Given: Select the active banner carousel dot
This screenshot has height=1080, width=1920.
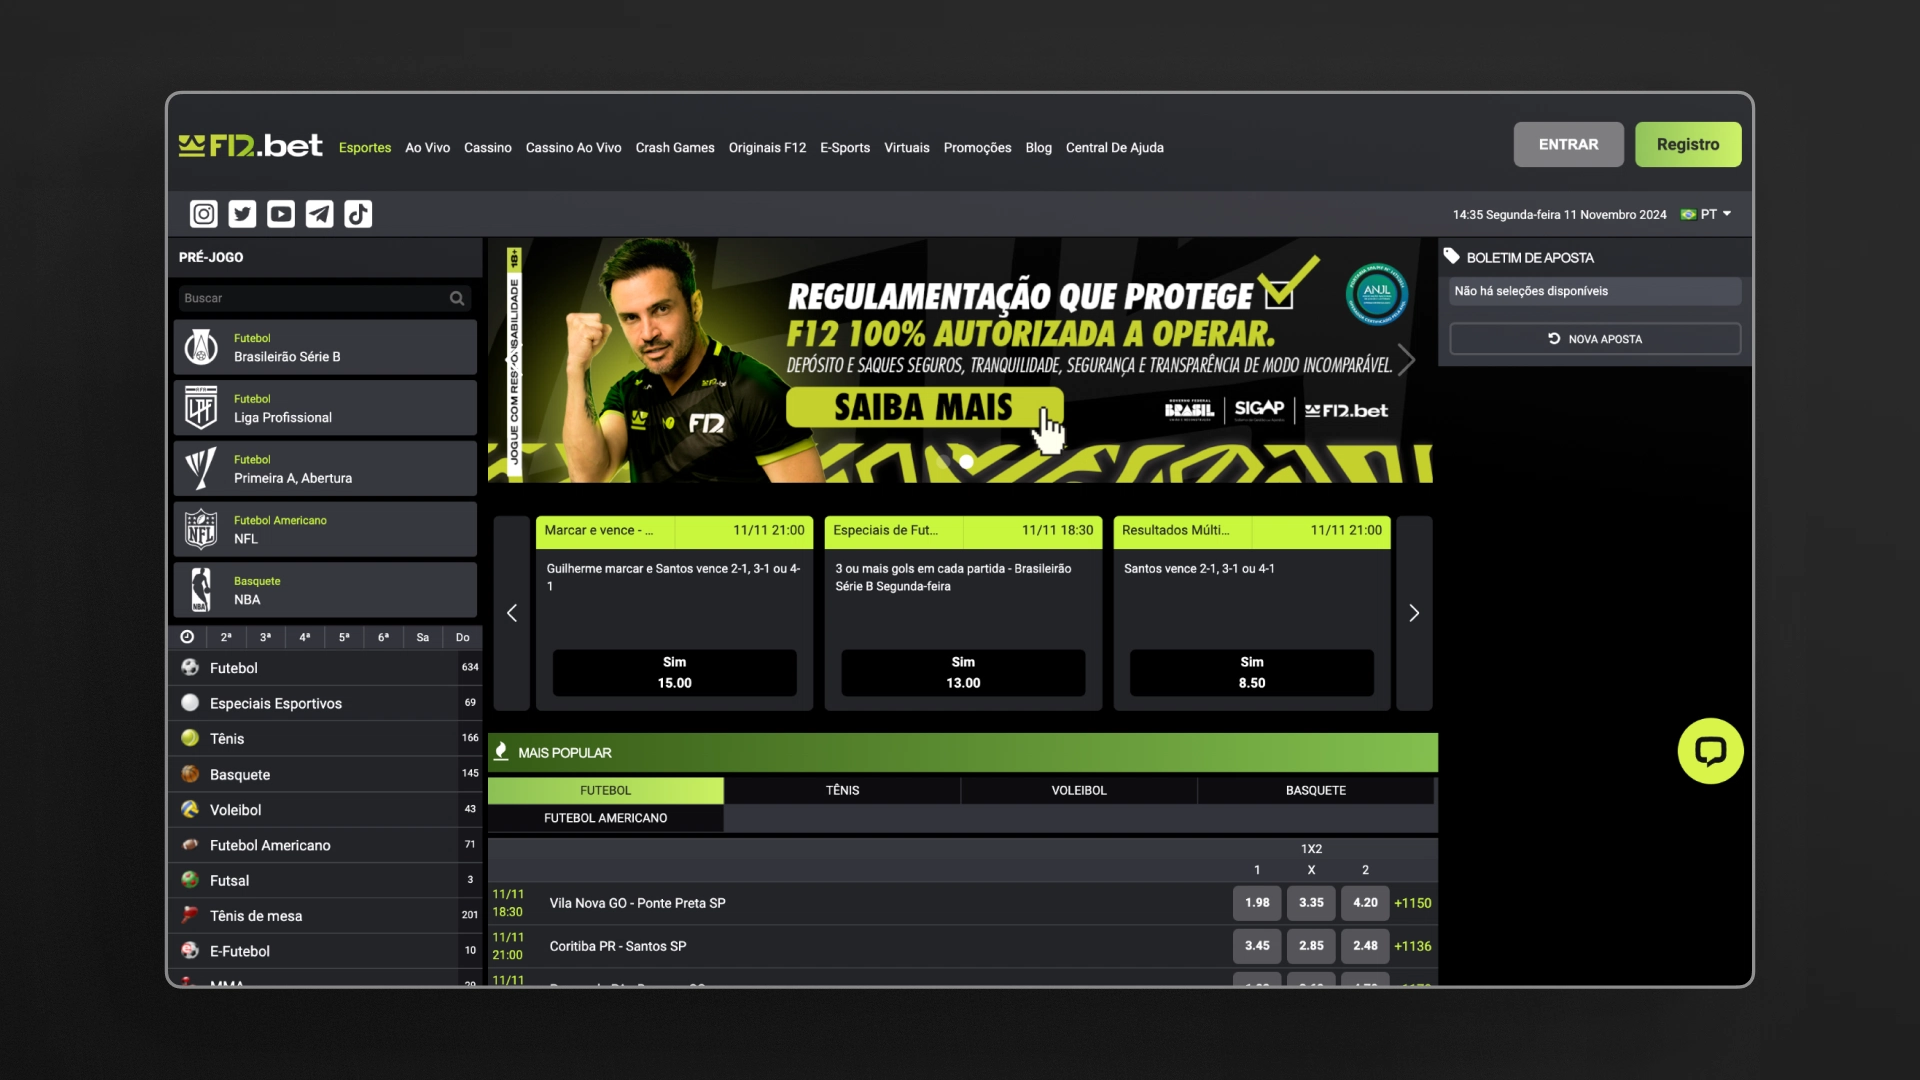Looking at the screenshot, I should 966,462.
